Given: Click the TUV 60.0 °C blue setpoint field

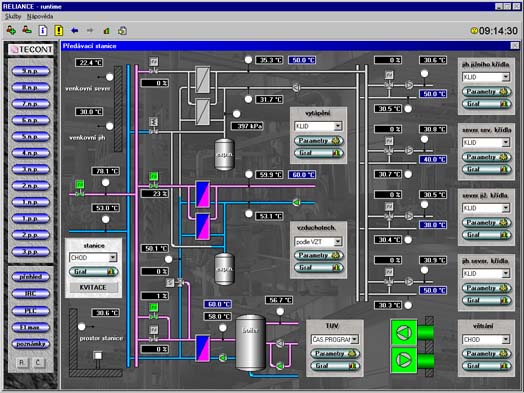Looking at the screenshot, I should tap(218, 304).
